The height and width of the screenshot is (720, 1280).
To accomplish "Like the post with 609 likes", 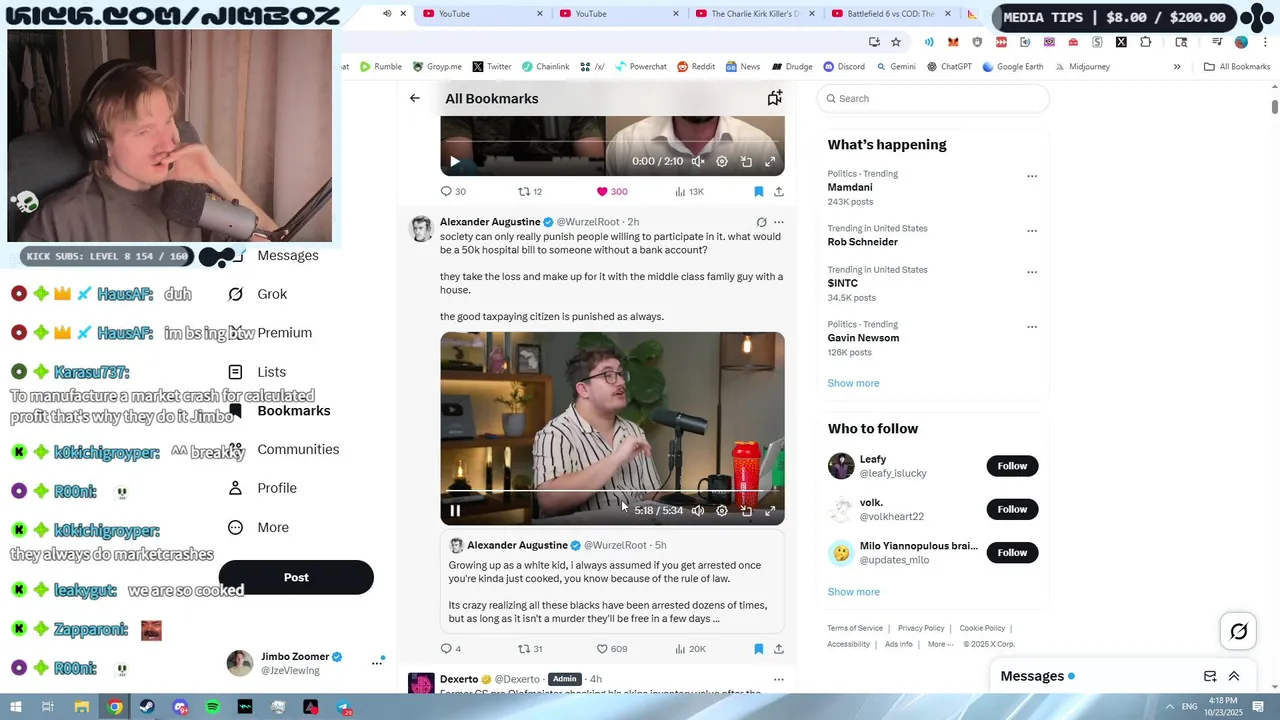I will pos(611,649).
